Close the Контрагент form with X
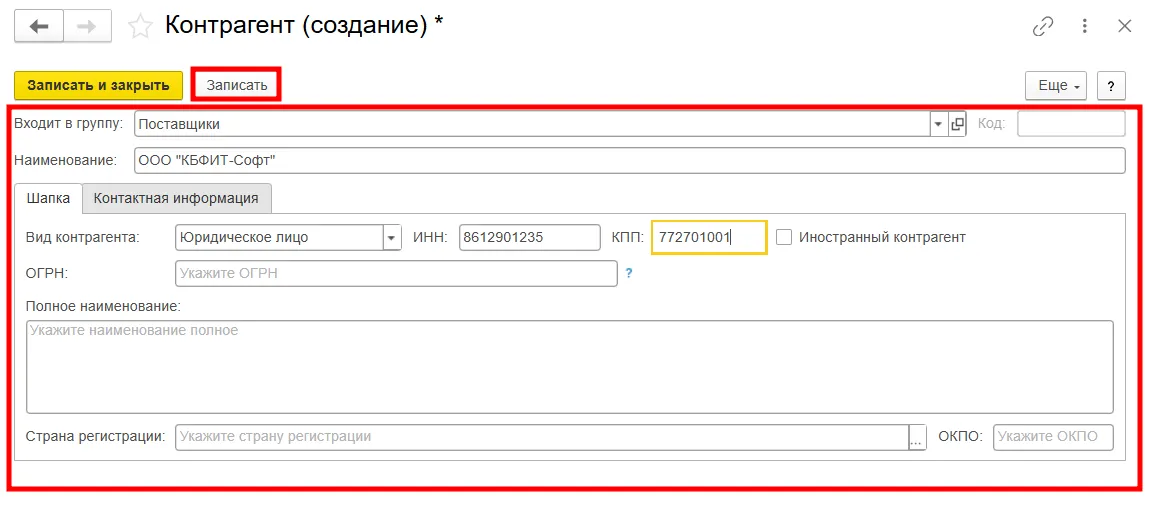The height and width of the screenshot is (518, 1150). (x=1124, y=26)
